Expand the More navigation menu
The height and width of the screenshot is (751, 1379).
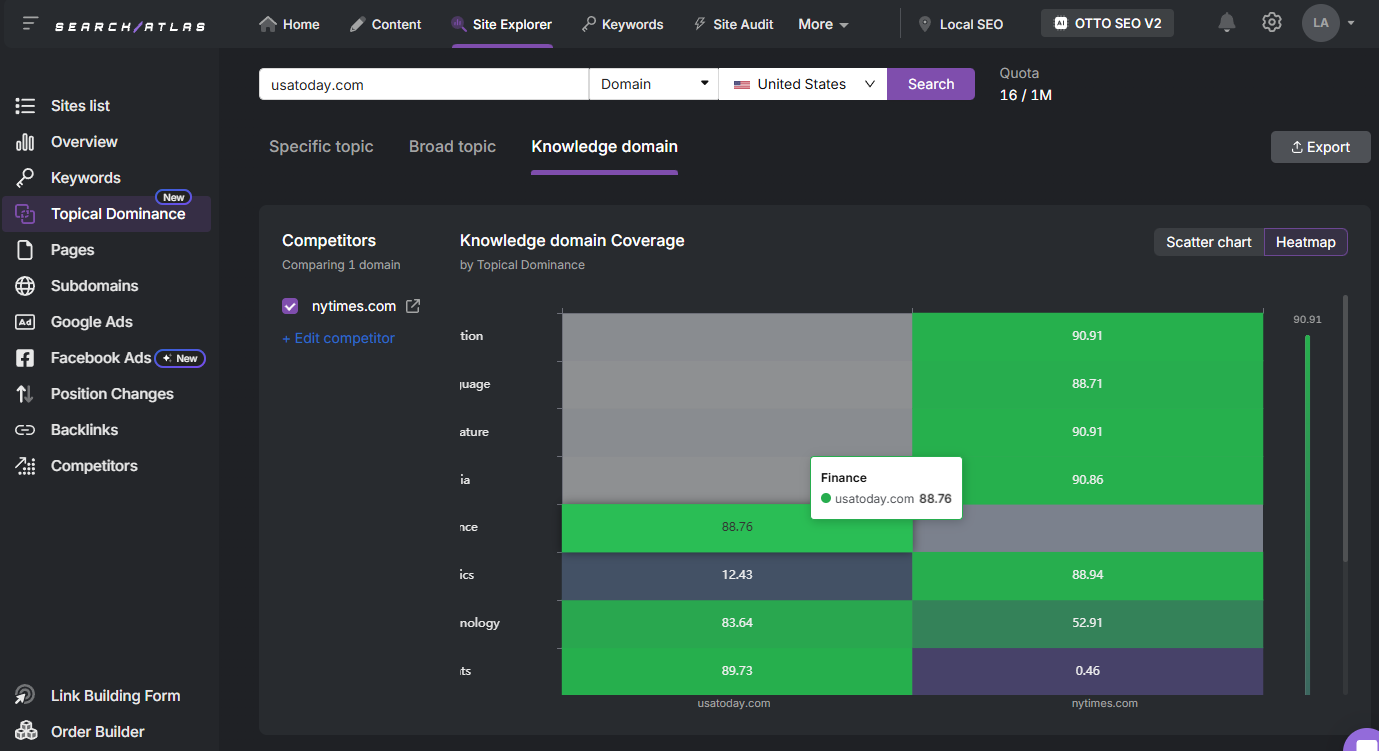[822, 23]
